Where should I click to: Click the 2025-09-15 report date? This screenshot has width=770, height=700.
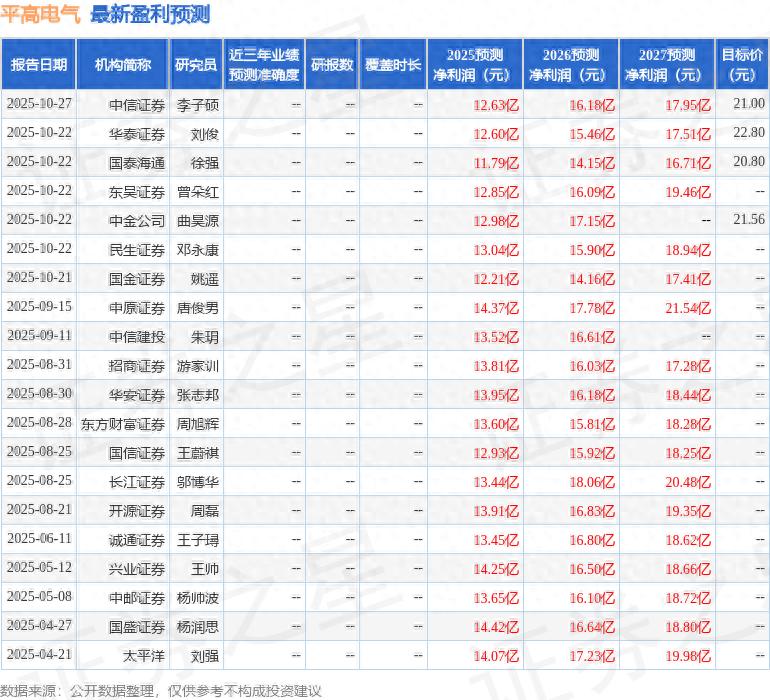click(39, 307)
